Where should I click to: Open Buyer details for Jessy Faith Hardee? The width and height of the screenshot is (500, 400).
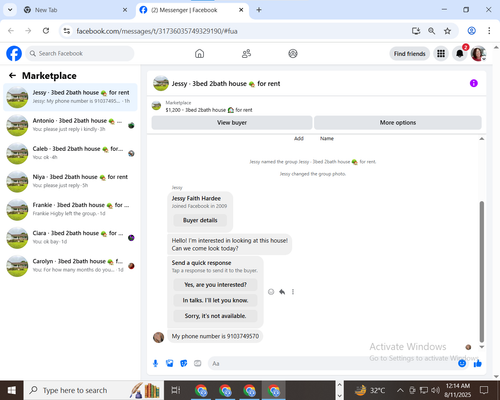click(x=200, y=220)
